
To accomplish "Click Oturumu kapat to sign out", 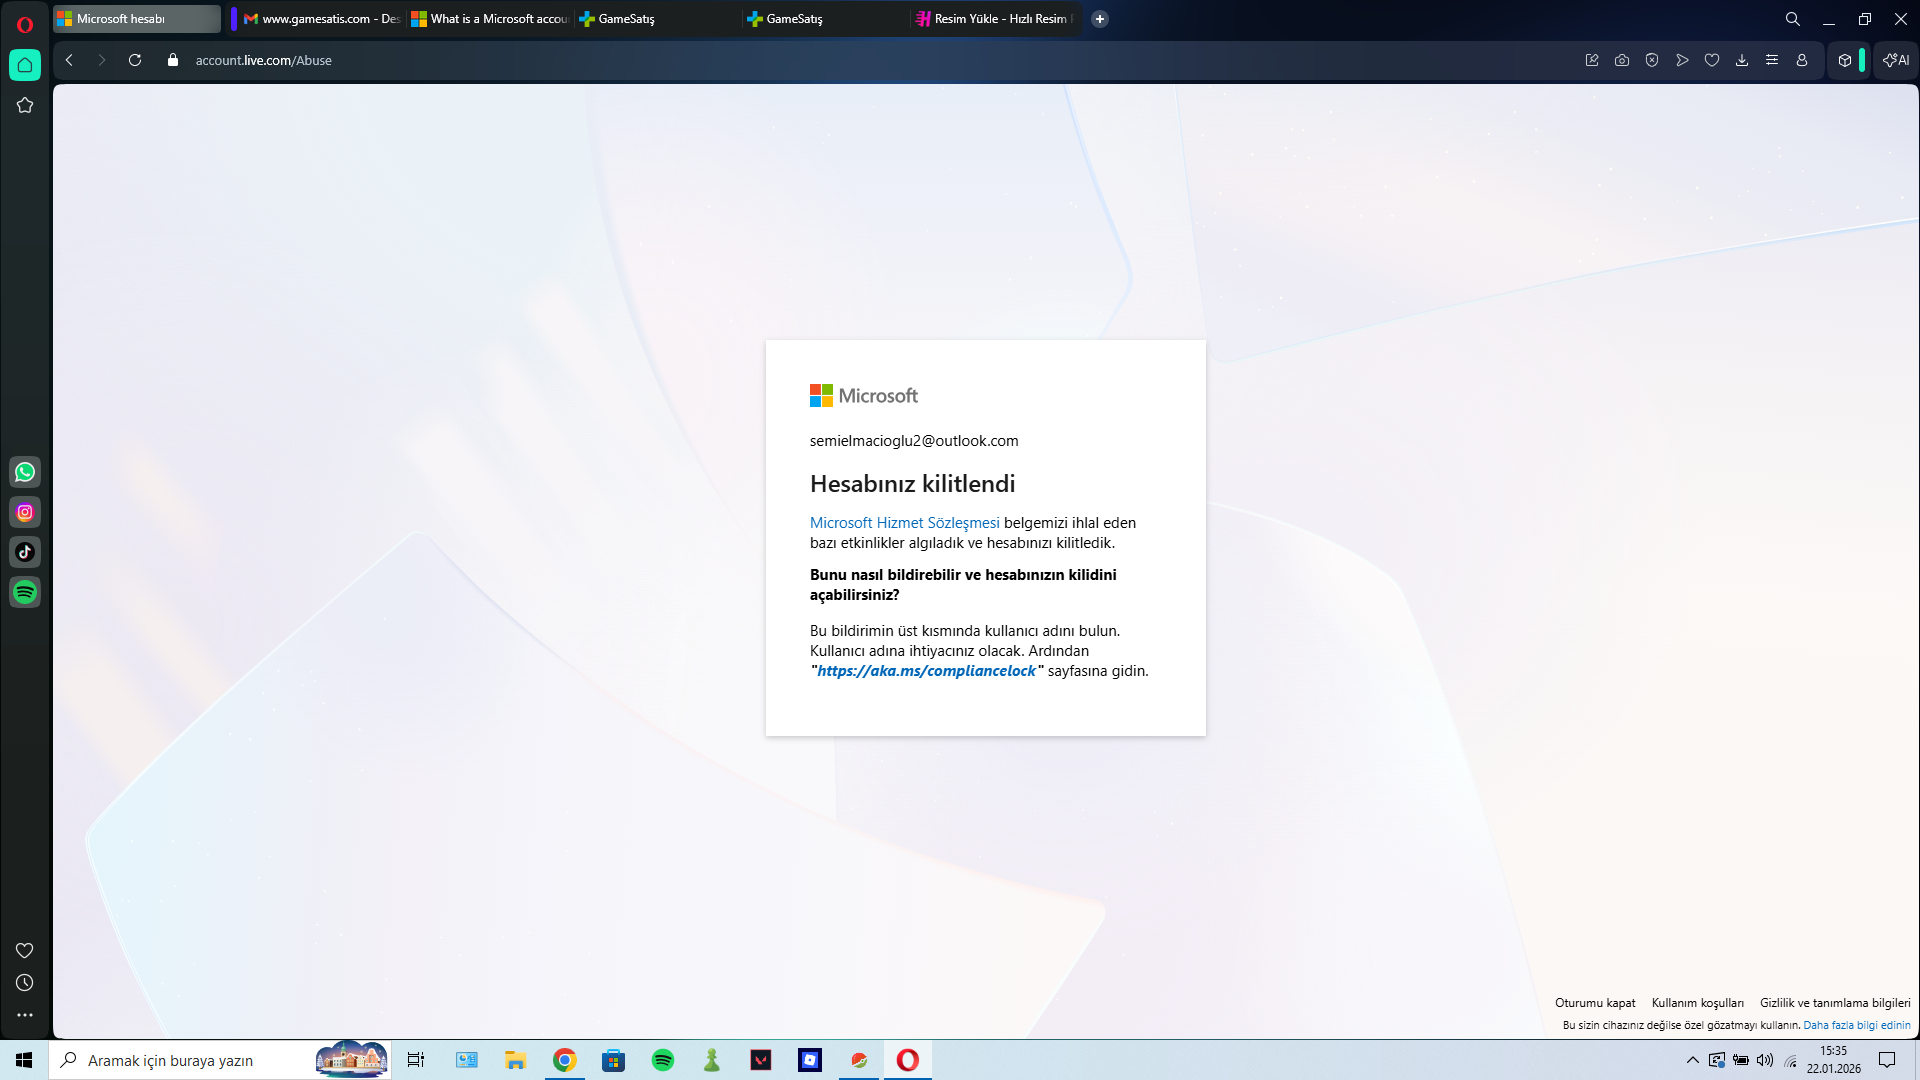I will tap(1595, 1003).
